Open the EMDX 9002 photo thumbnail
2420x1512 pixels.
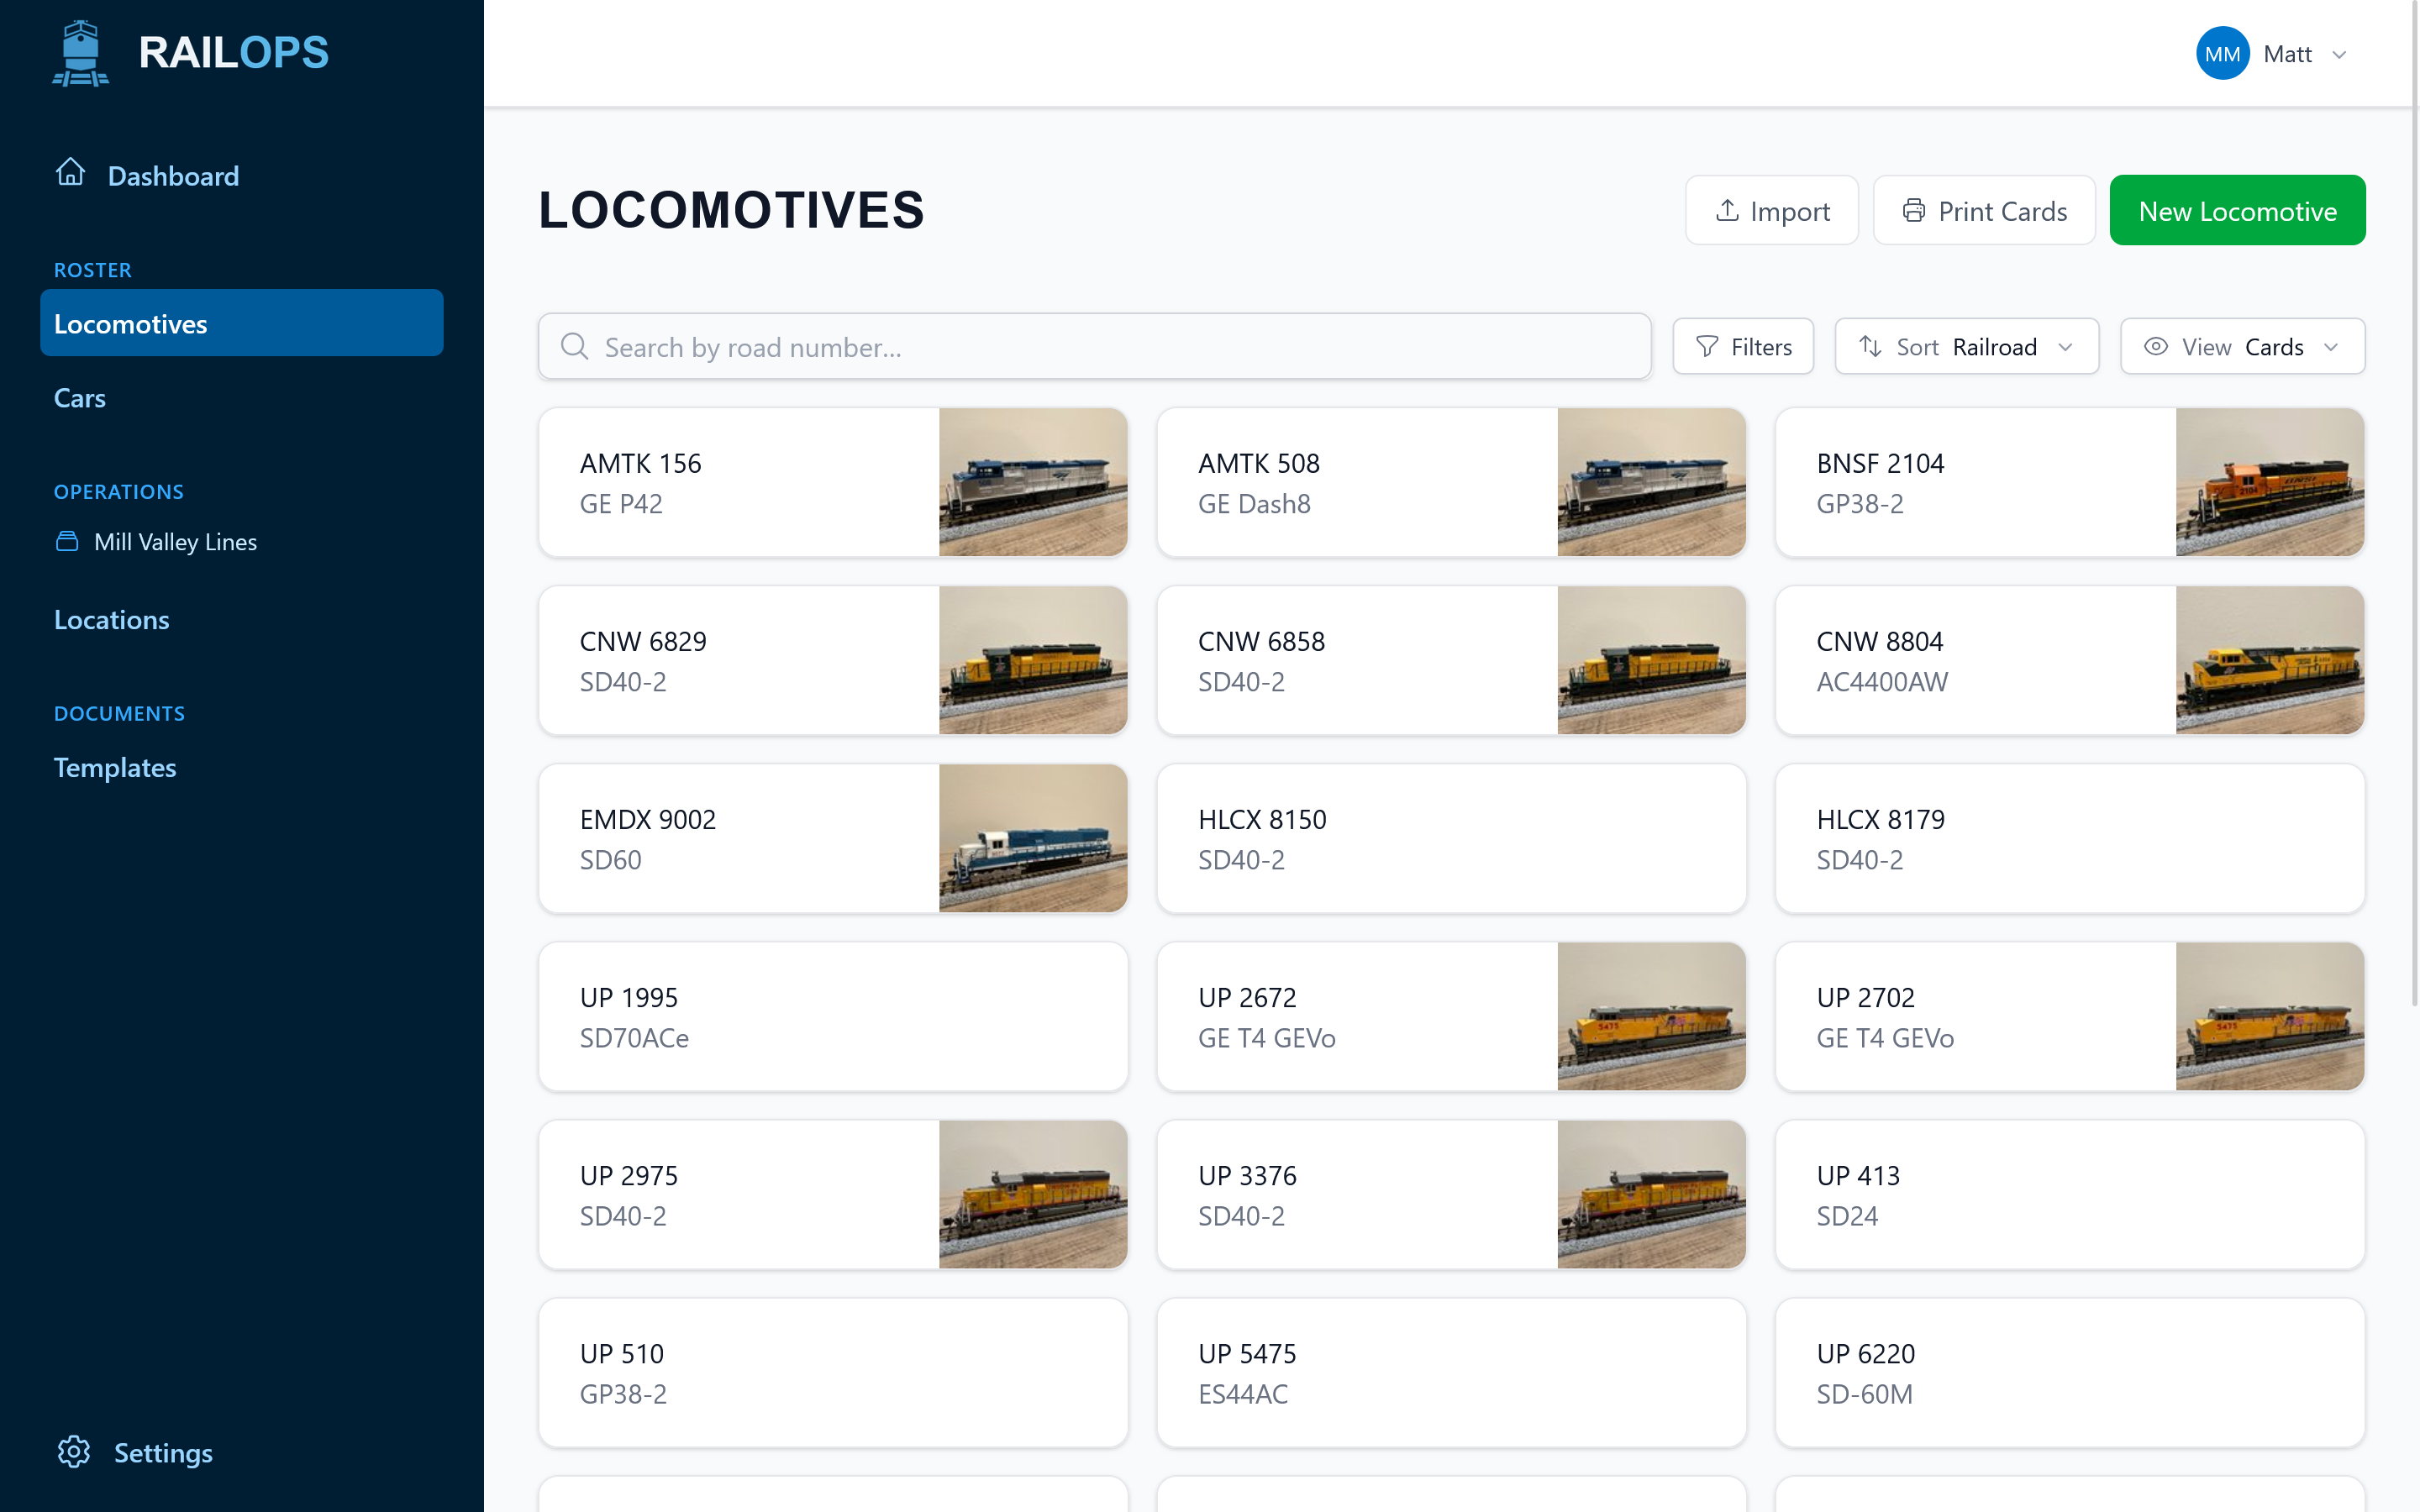click(x=1033, y=838)
